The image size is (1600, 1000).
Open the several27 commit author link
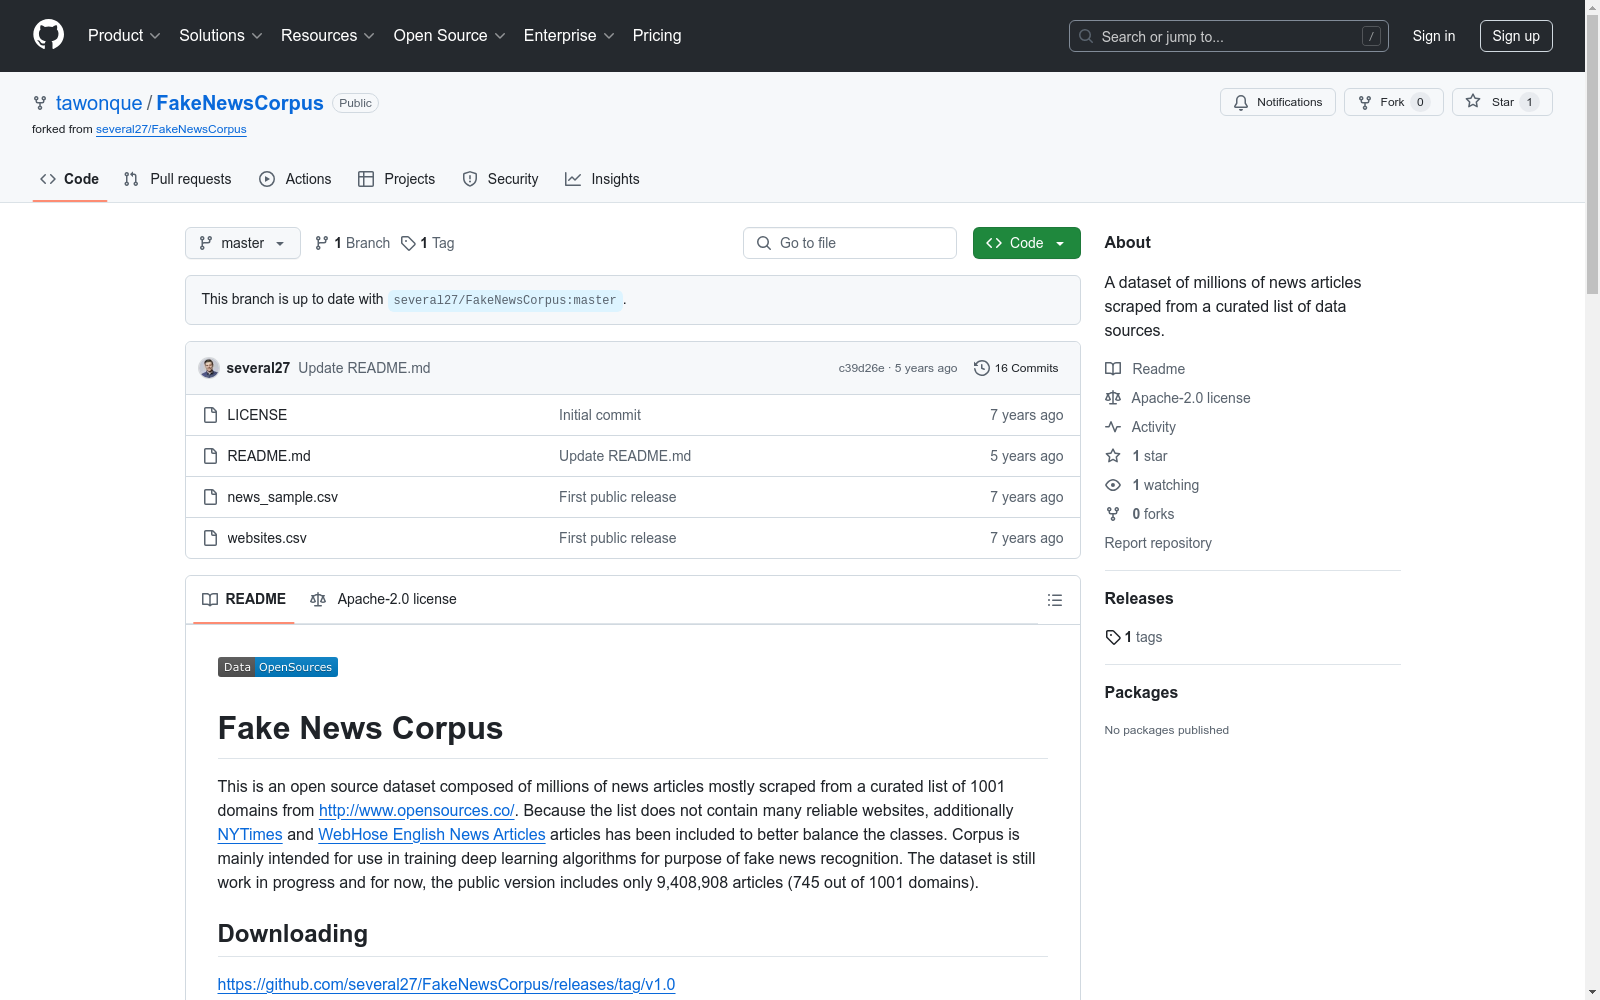[258, 368]
